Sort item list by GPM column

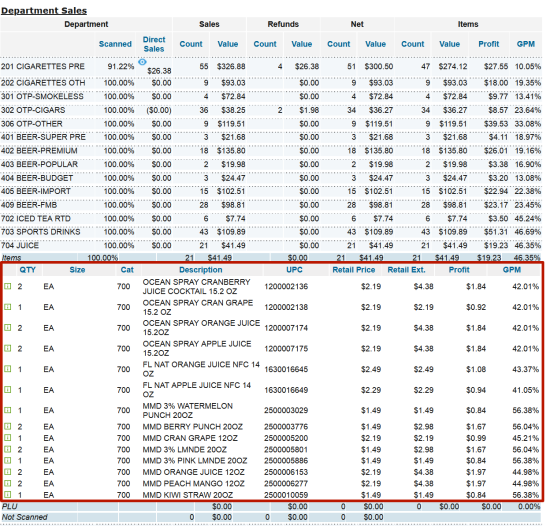point(511,270)
